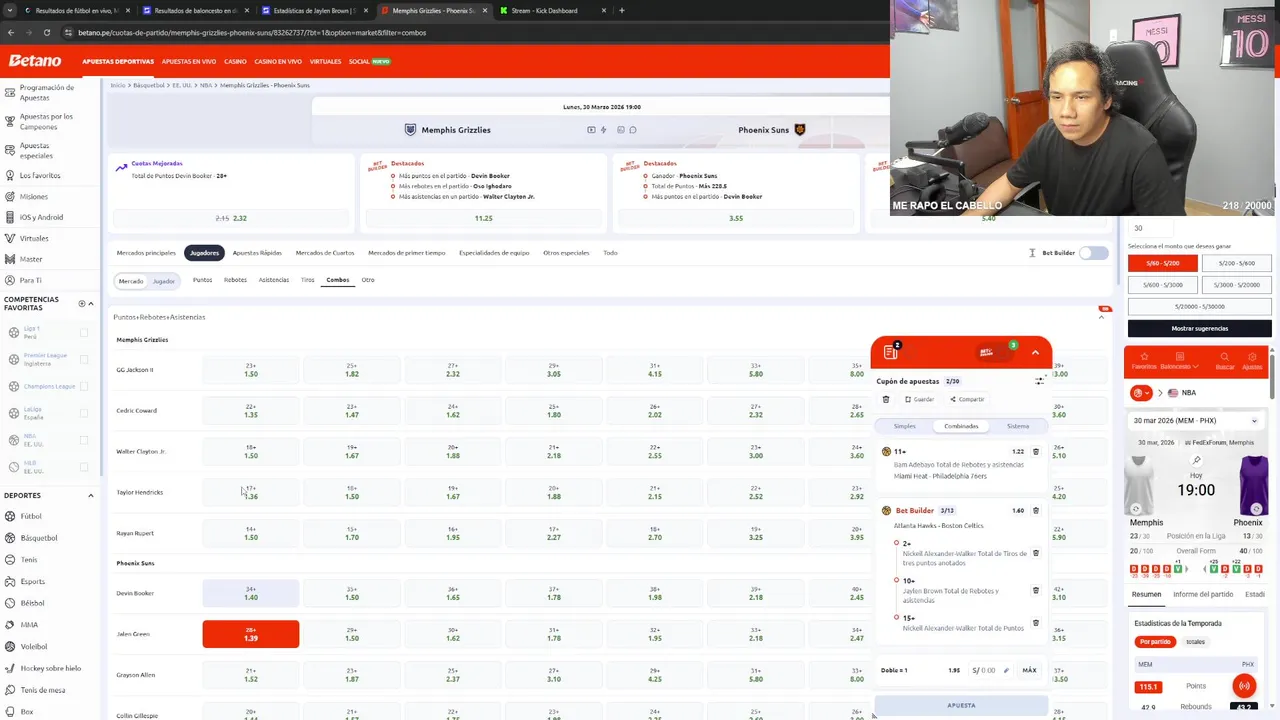Open the Rebotes filter tab

(235, 280)
